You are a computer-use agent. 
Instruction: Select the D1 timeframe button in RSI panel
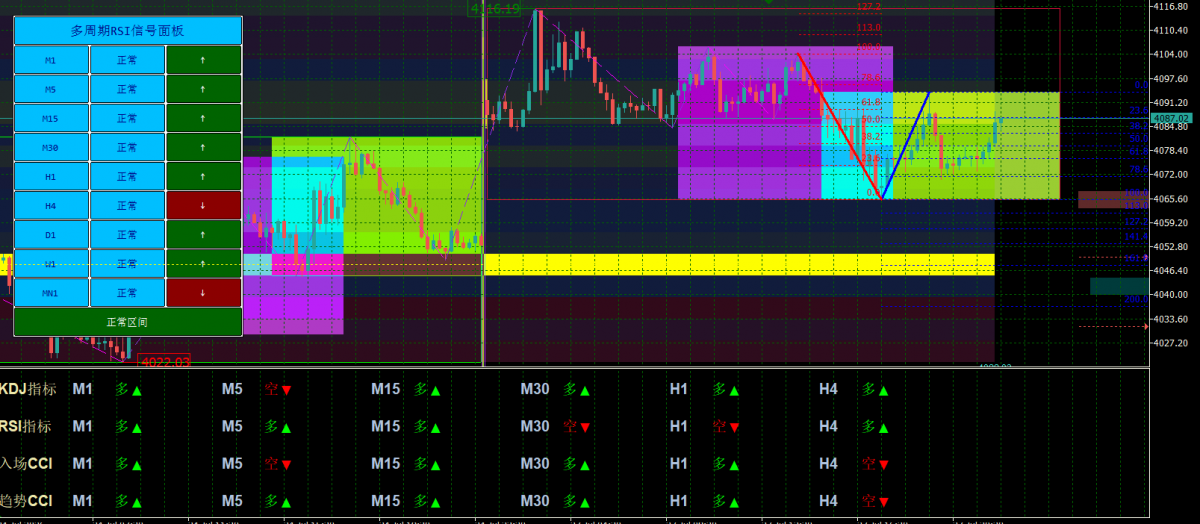(x=51, y=235)
